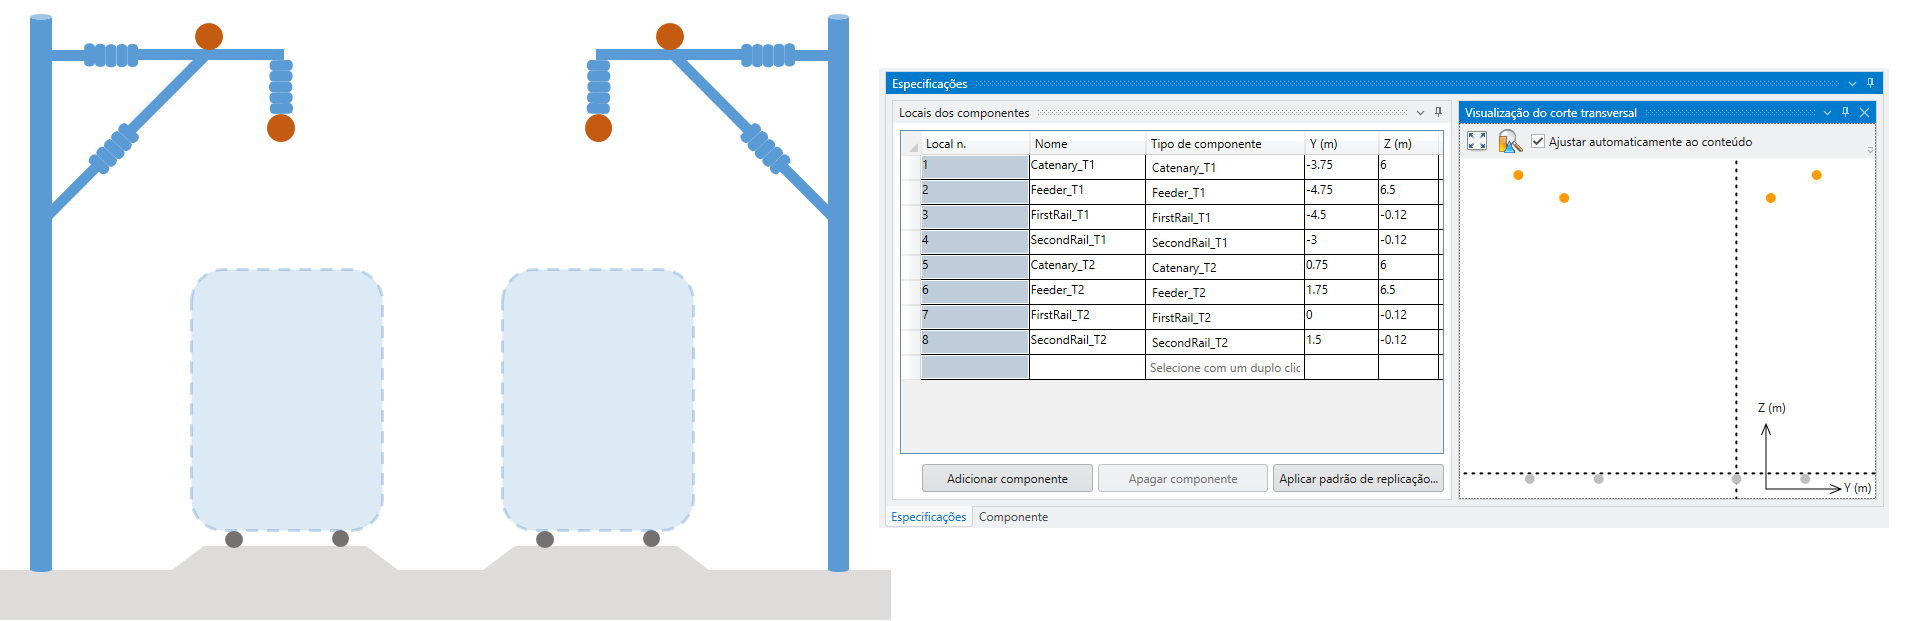This screenshot has height=621, width=1912.
Task: Click the fit-to-window expand arrows icon
Action: click(x=1477, y=141)
